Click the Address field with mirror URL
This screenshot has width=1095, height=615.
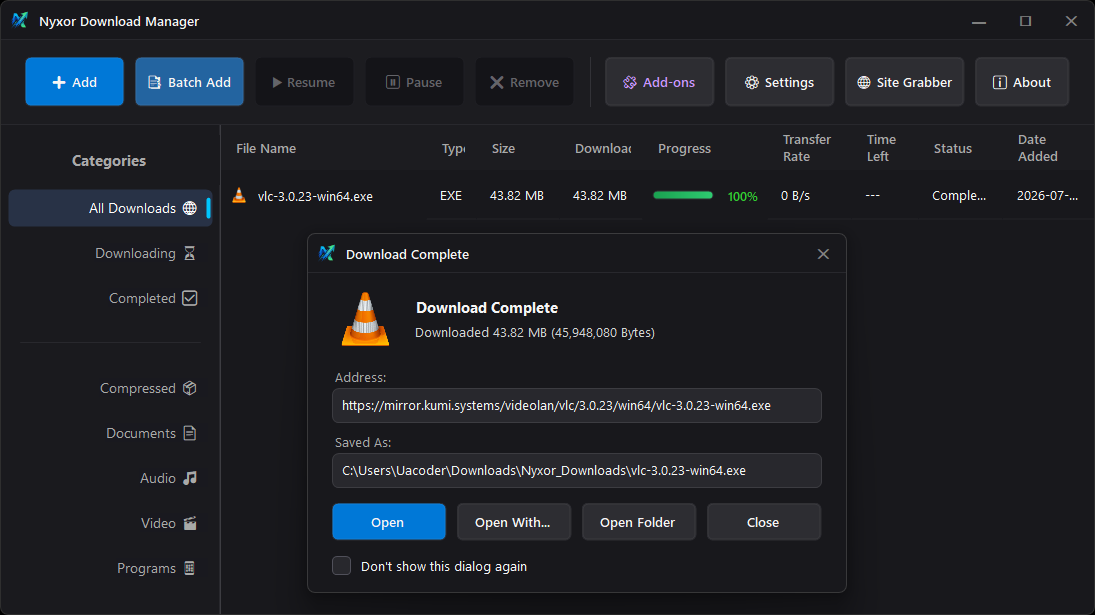(577, 406)
